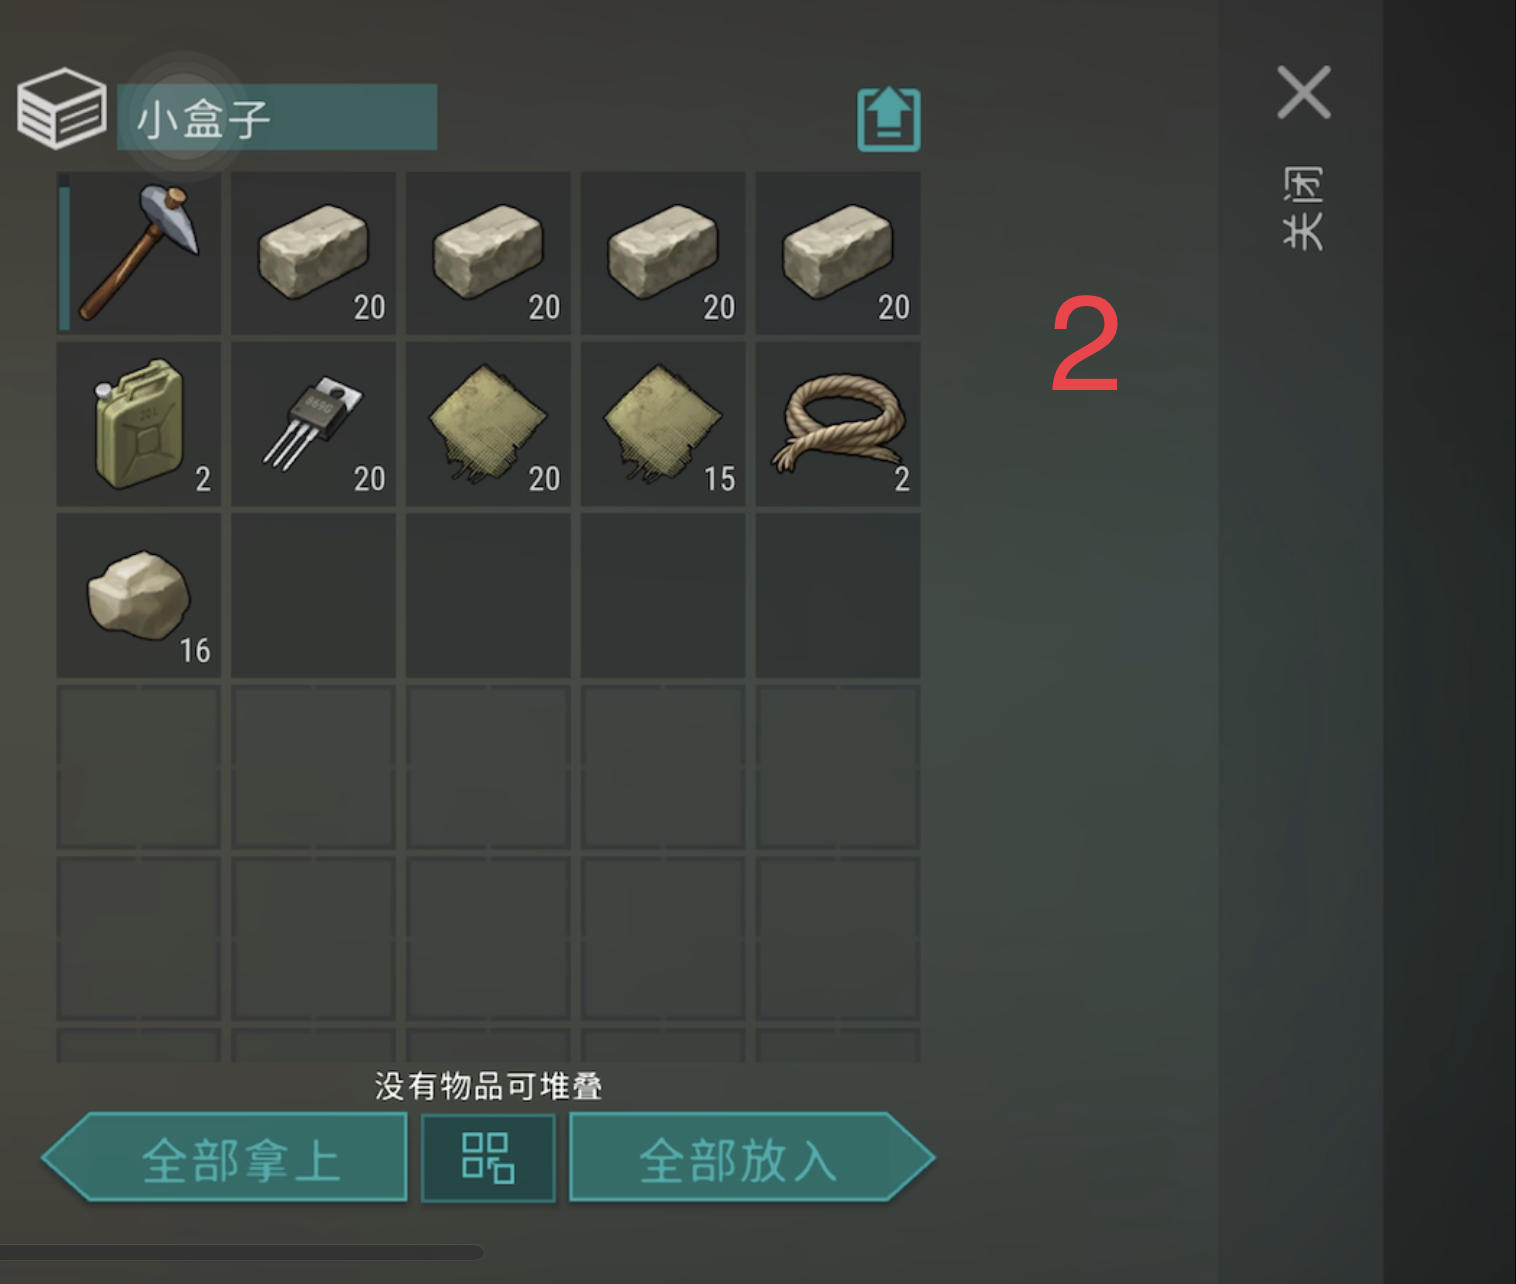Click the 小盒子 name field
1516x1284 pixels.
click(277, 118)
